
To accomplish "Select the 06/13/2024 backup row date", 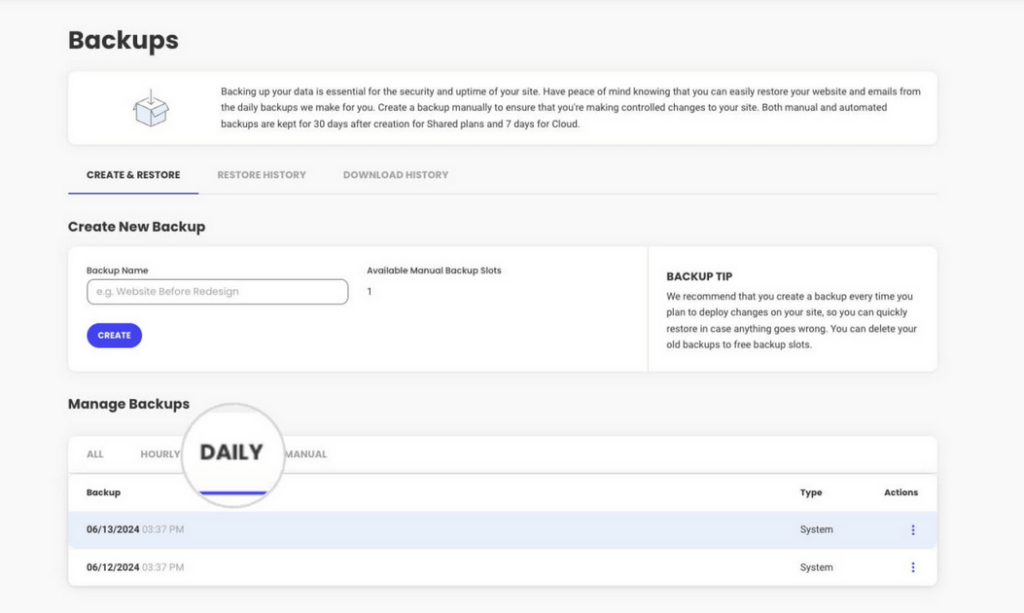I will (x=135, y=529).
